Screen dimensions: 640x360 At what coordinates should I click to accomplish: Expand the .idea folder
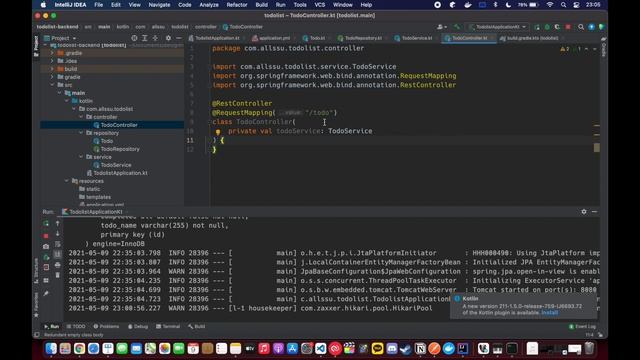tap(52, 61)
